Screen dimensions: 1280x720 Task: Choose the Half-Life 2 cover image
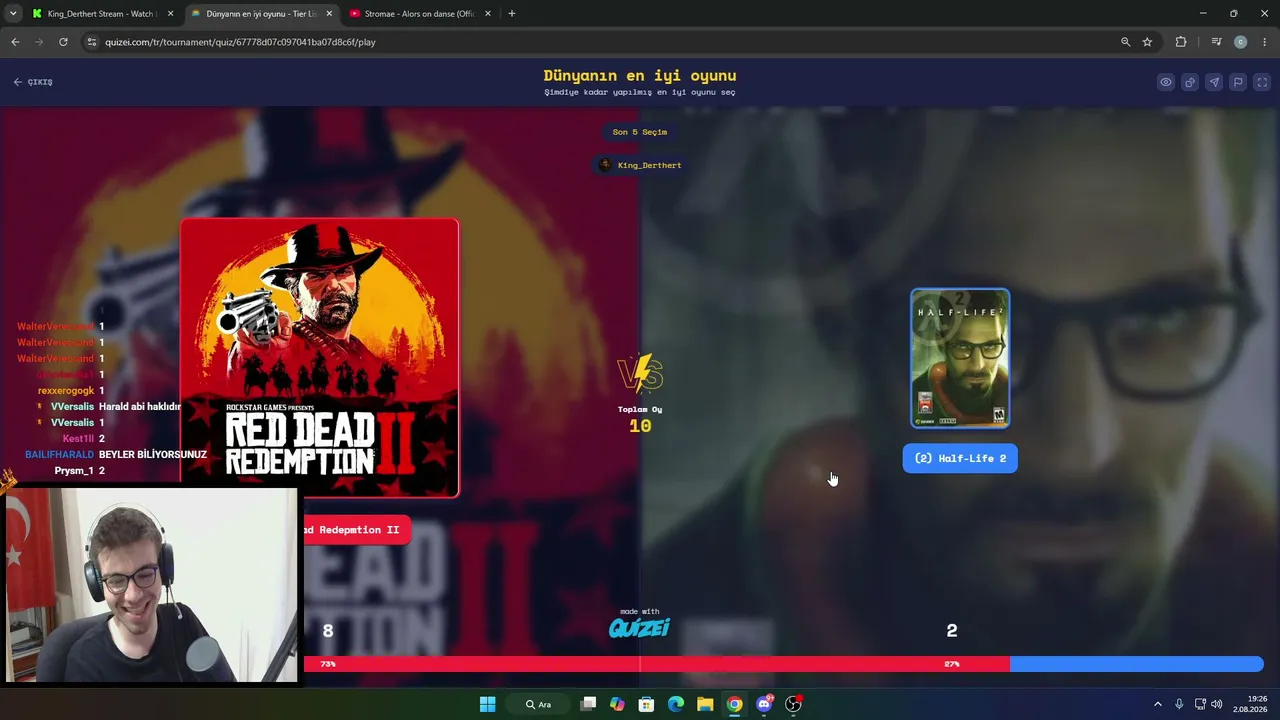(x=960, y=358)
